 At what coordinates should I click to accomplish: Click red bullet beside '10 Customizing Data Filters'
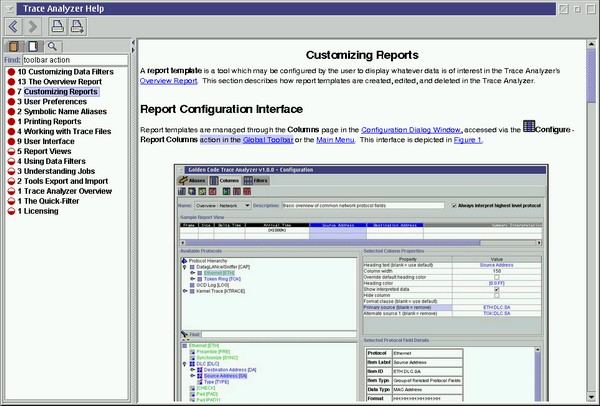(11, 72)
